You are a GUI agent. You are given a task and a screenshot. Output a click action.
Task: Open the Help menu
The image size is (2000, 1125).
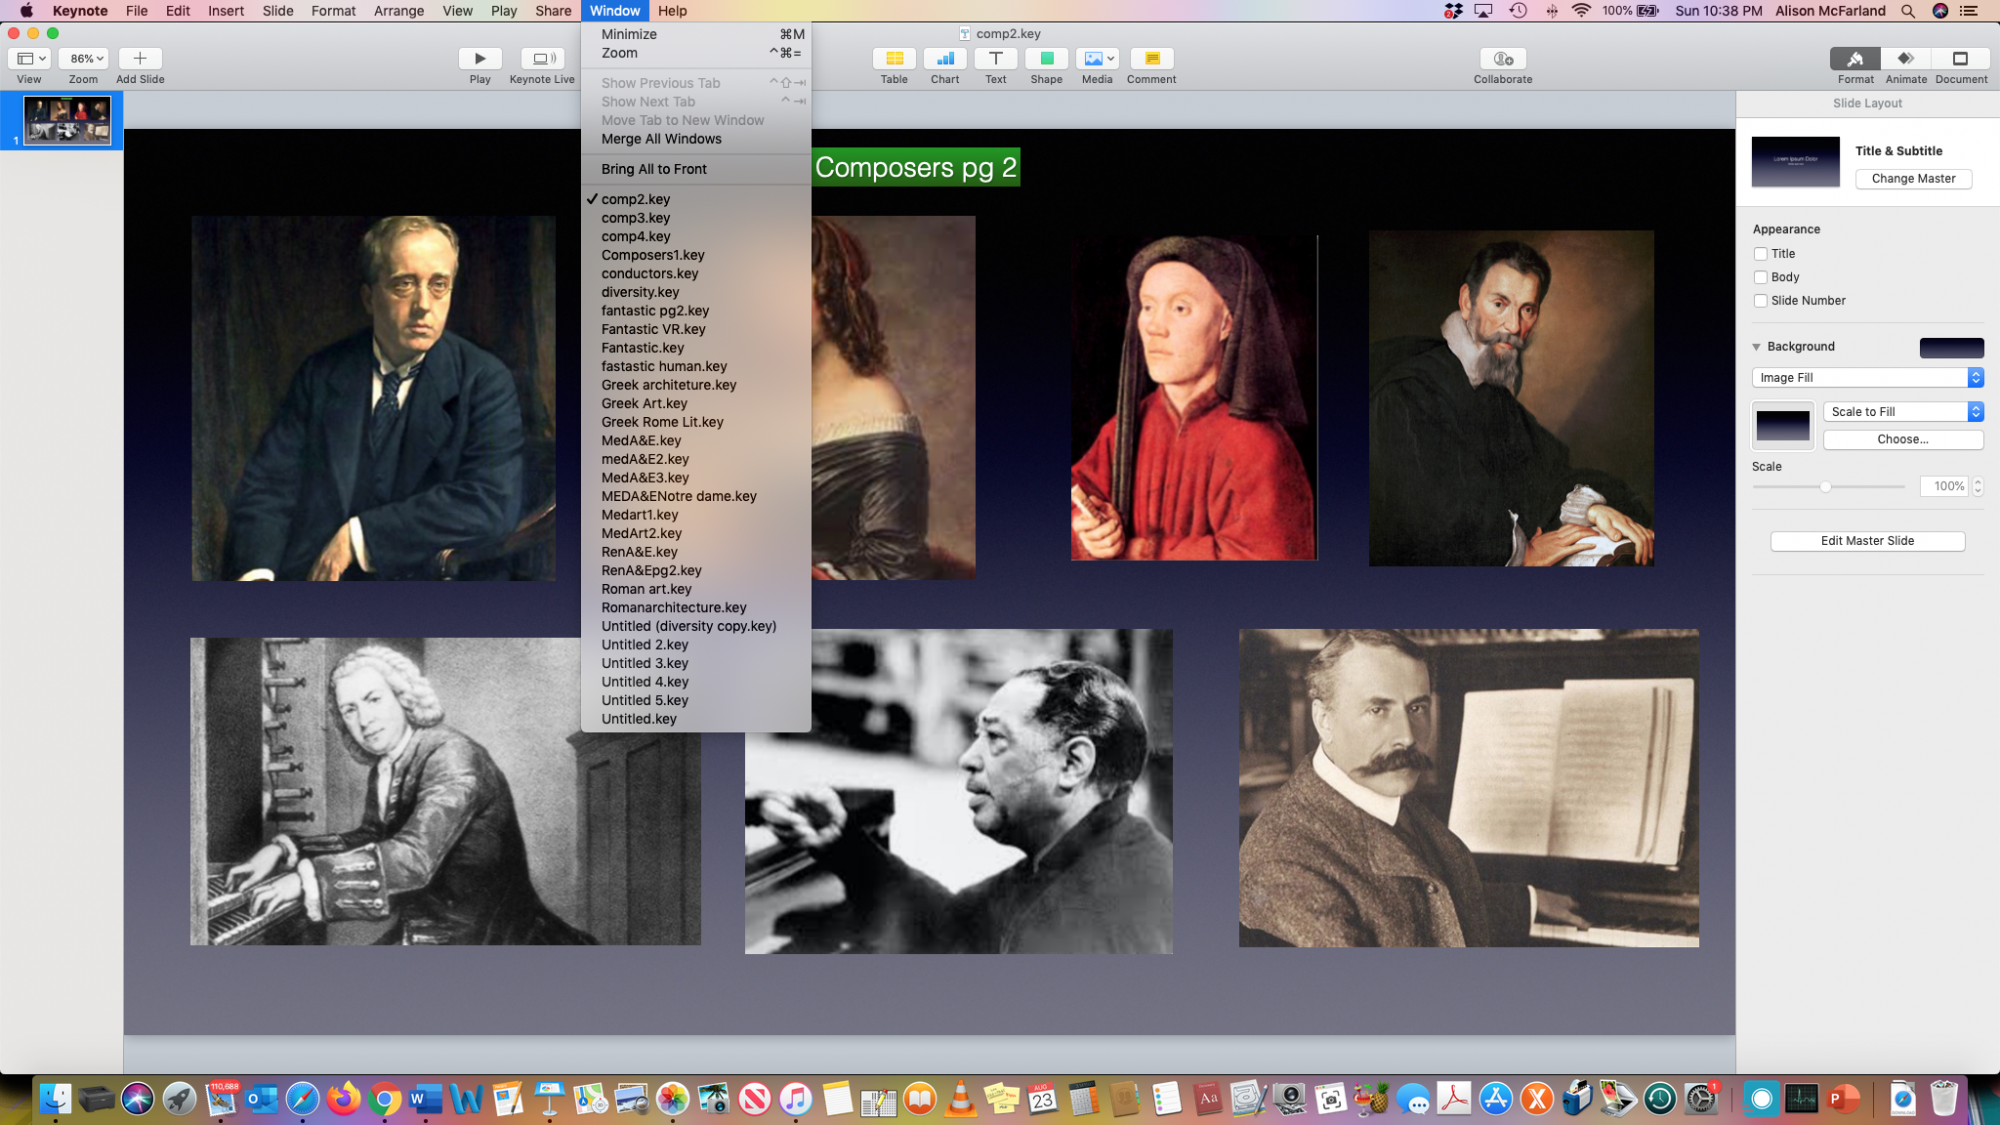pos(672,11)
